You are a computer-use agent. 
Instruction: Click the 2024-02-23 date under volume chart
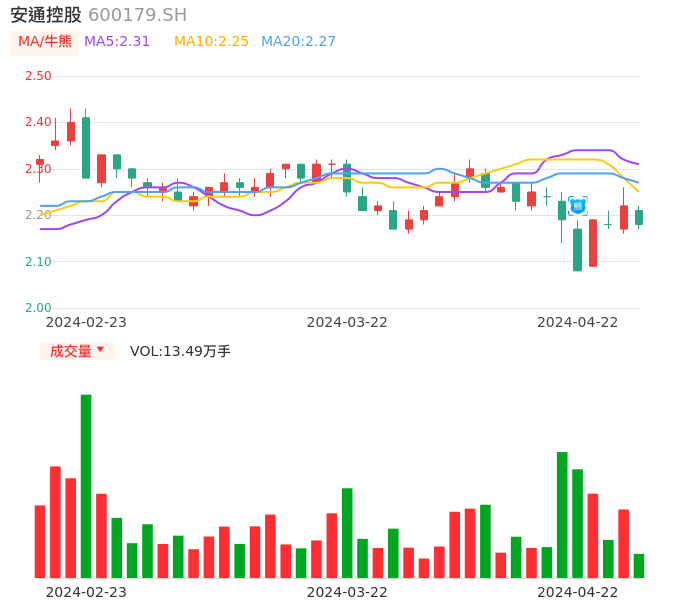86,591
